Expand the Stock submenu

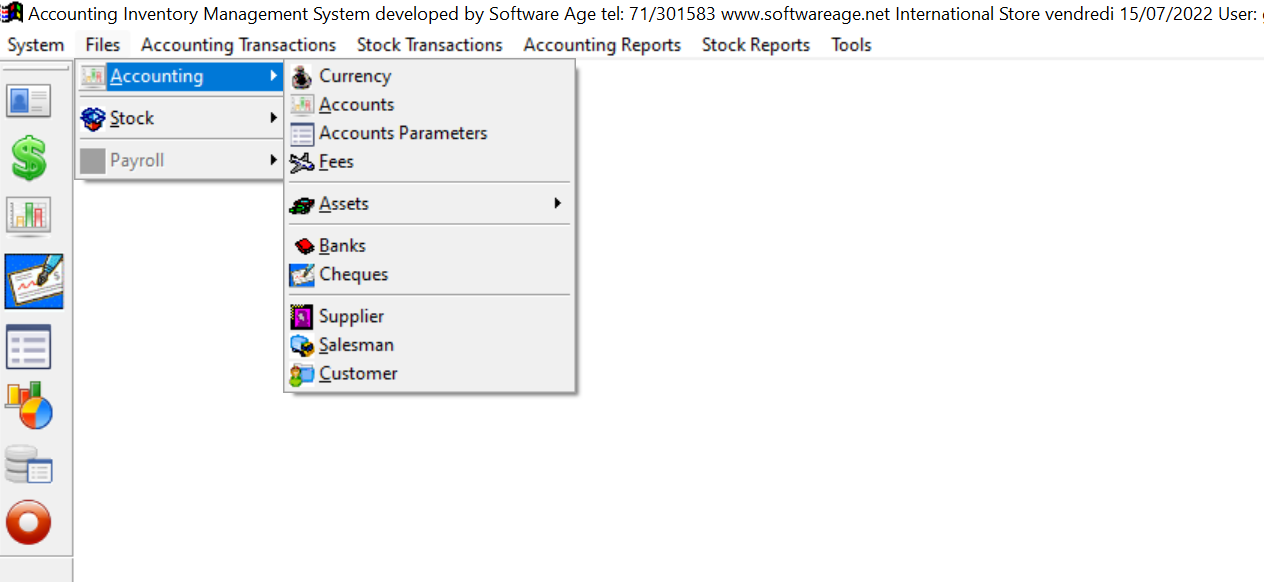[131, 118]
